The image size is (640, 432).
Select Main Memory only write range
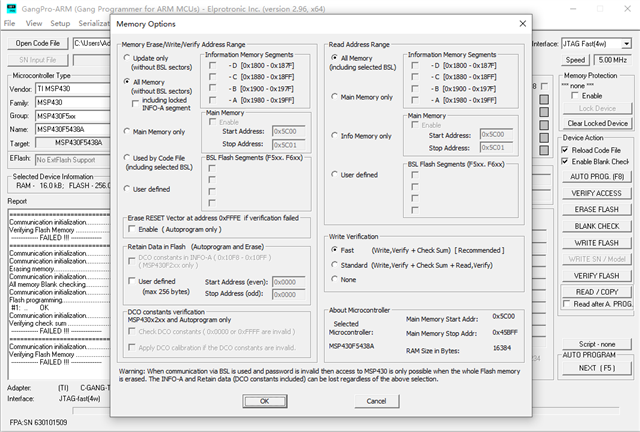coord(127,131)
